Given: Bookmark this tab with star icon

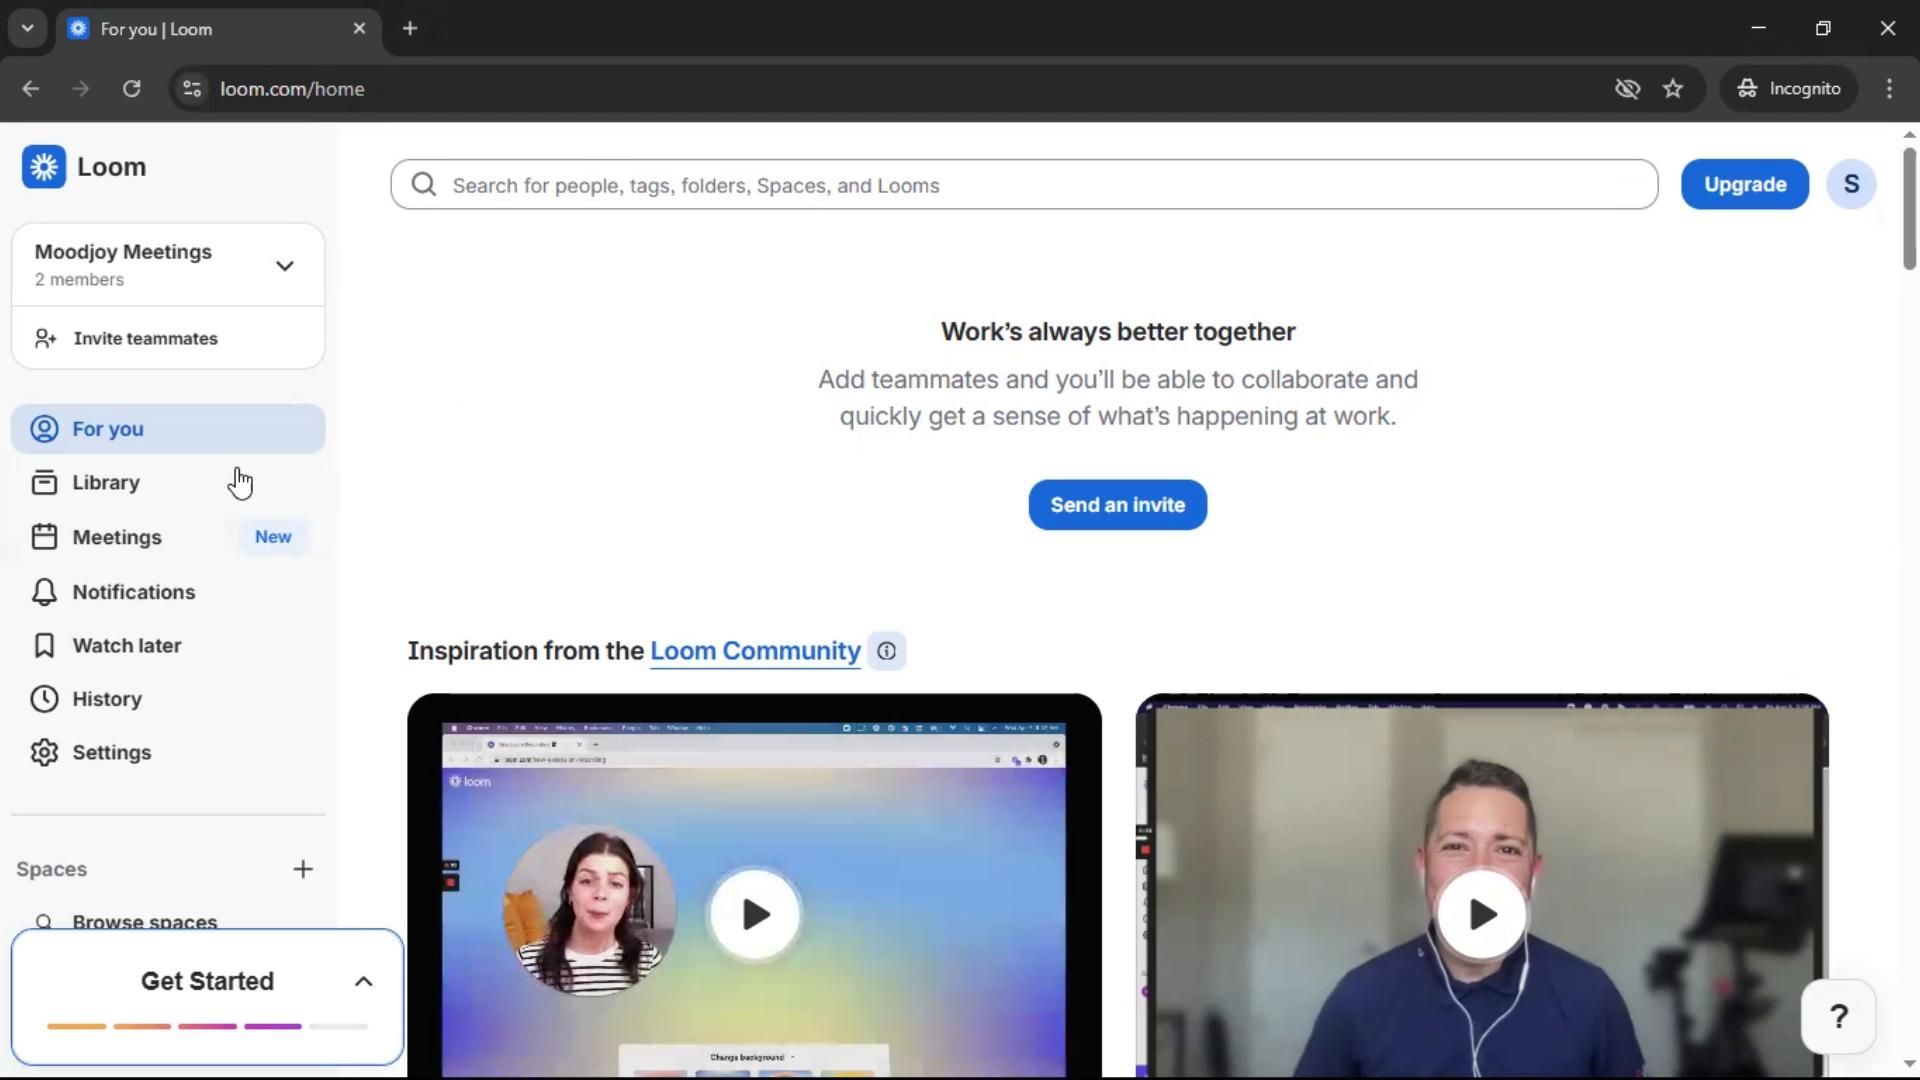Looking at the screenshot, I should [x=1673, y=89].
